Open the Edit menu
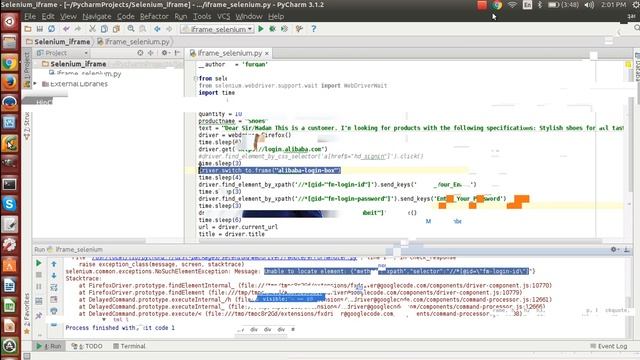The width and height of the screenshot is (640, 360). pyautogui.click(x=48, y=16)
